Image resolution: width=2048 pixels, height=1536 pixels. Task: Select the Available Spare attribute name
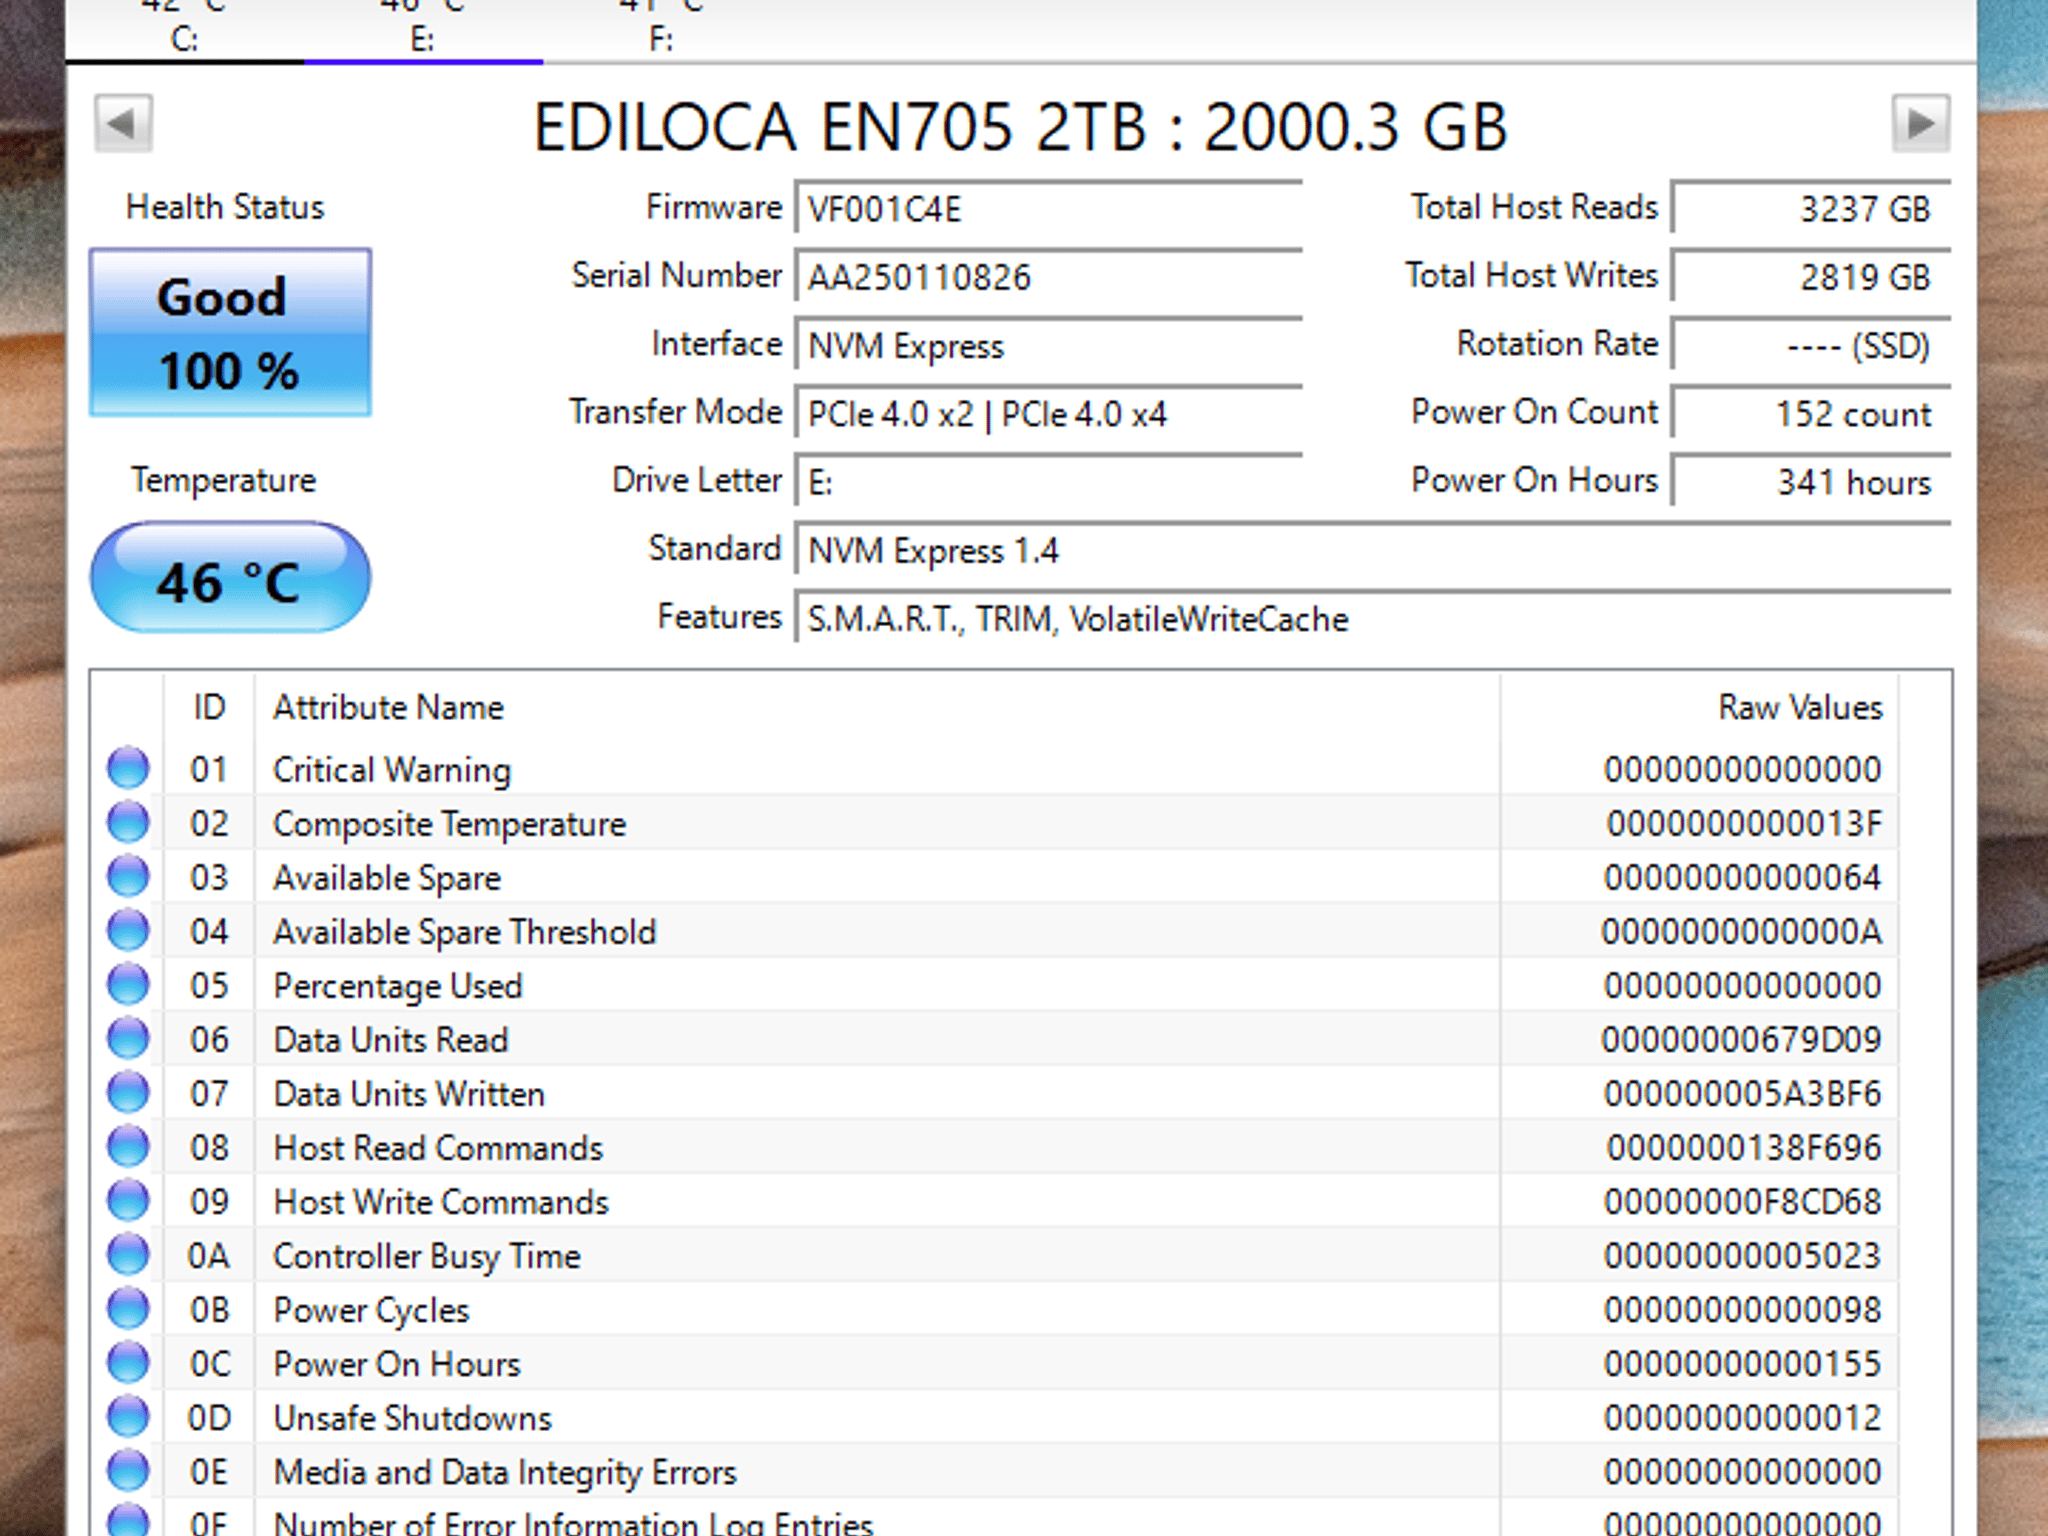[x=387, y=878]
